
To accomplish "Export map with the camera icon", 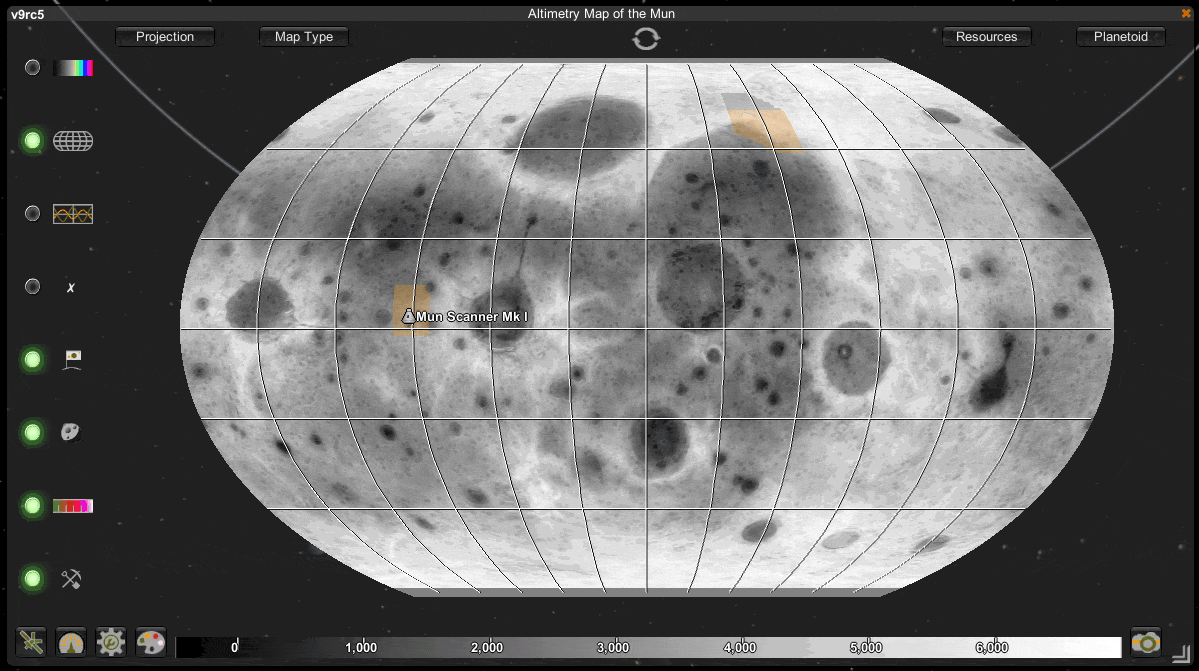I will click(x=1146, y=643).
